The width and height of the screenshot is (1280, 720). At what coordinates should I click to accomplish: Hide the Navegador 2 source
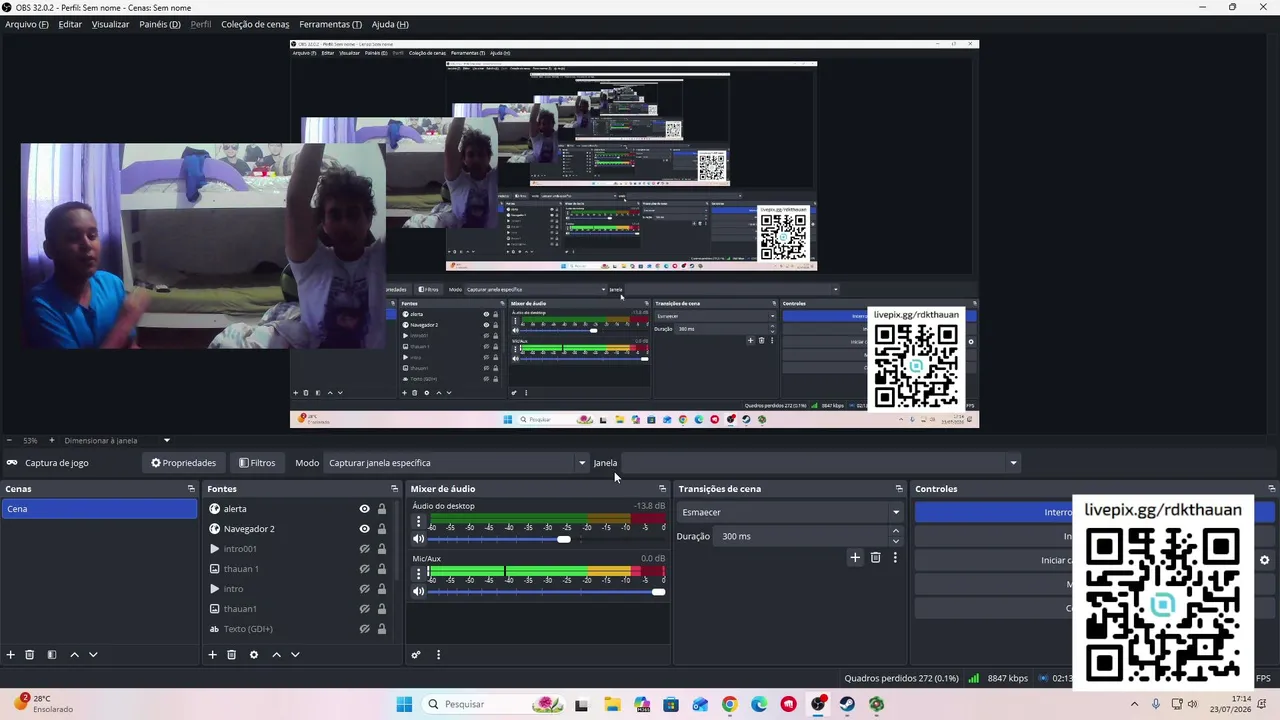[x=365, y=529]
